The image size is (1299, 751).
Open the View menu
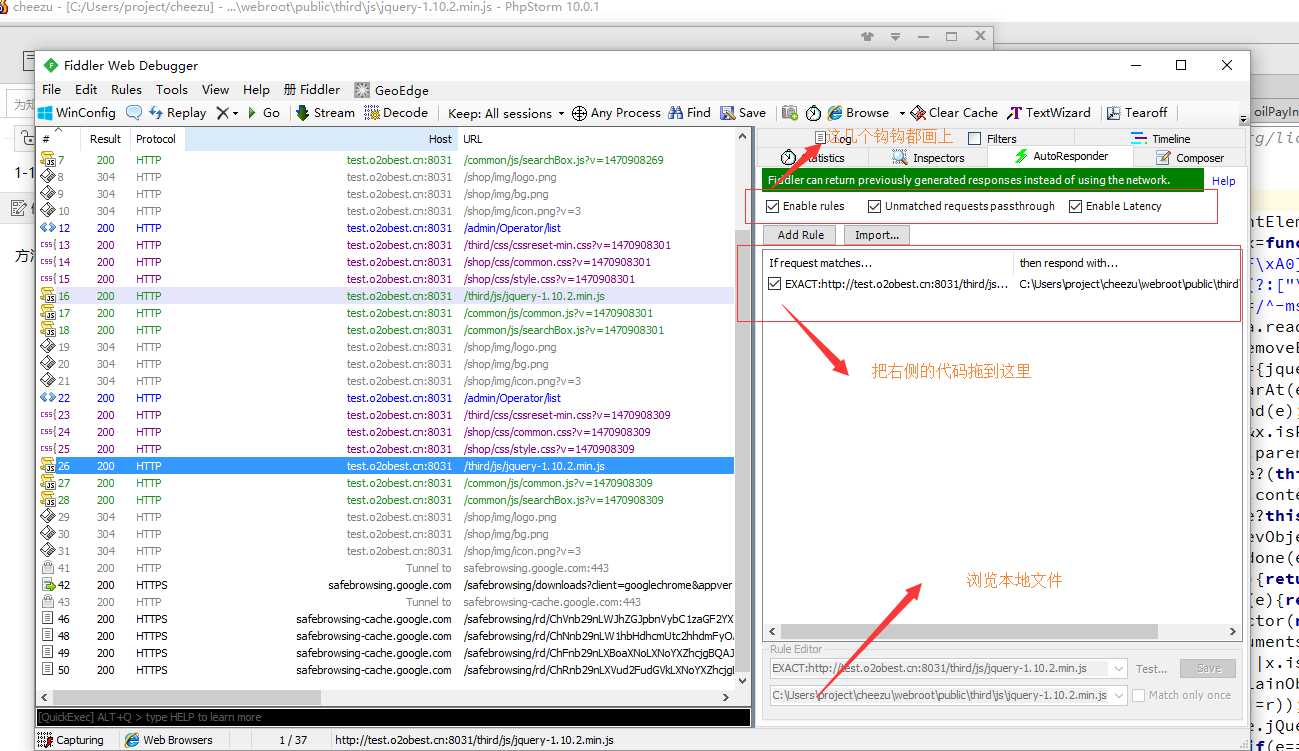[x=215, y=89]
